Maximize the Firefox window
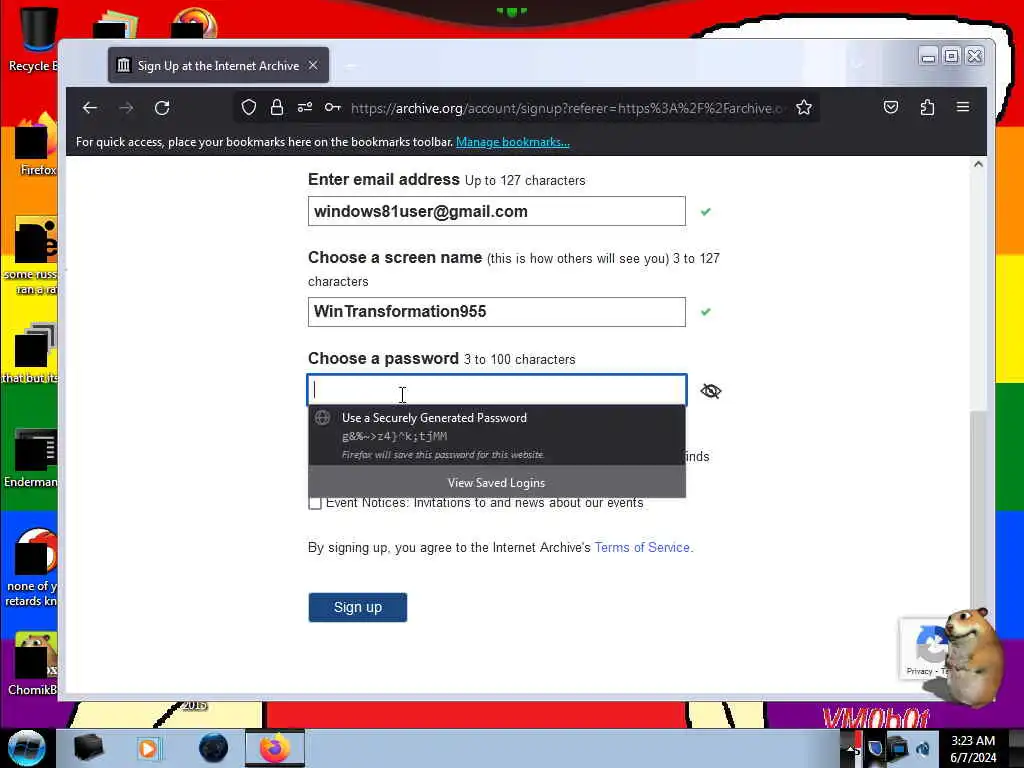This screenshot has width=1024, height=768. pyautogui.click(x=952, y=57)
